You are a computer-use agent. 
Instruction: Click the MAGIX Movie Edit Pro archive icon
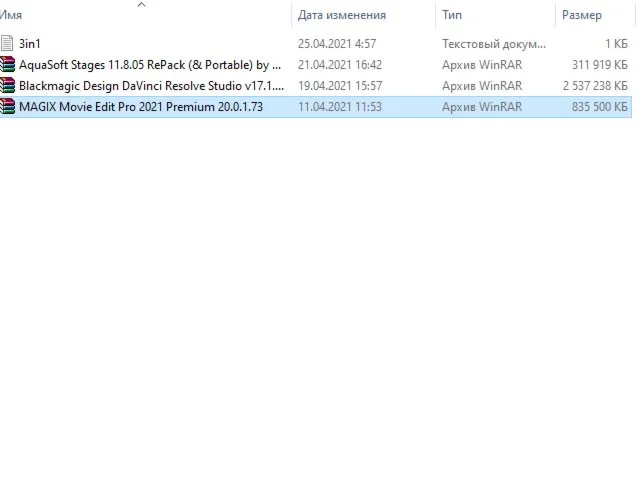[x=7, y=107]
